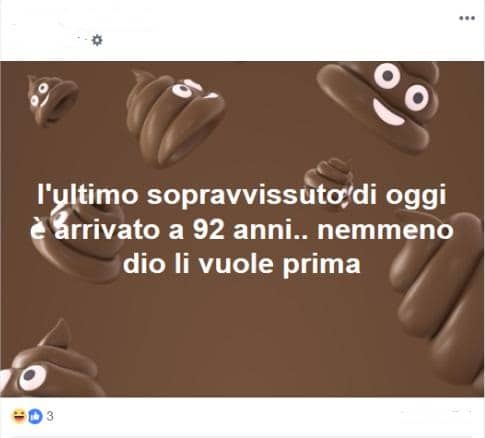Screen dimensions: 485x438
Task: Click the large smiling poop emoji top right
Action: [x=378, y=105]
